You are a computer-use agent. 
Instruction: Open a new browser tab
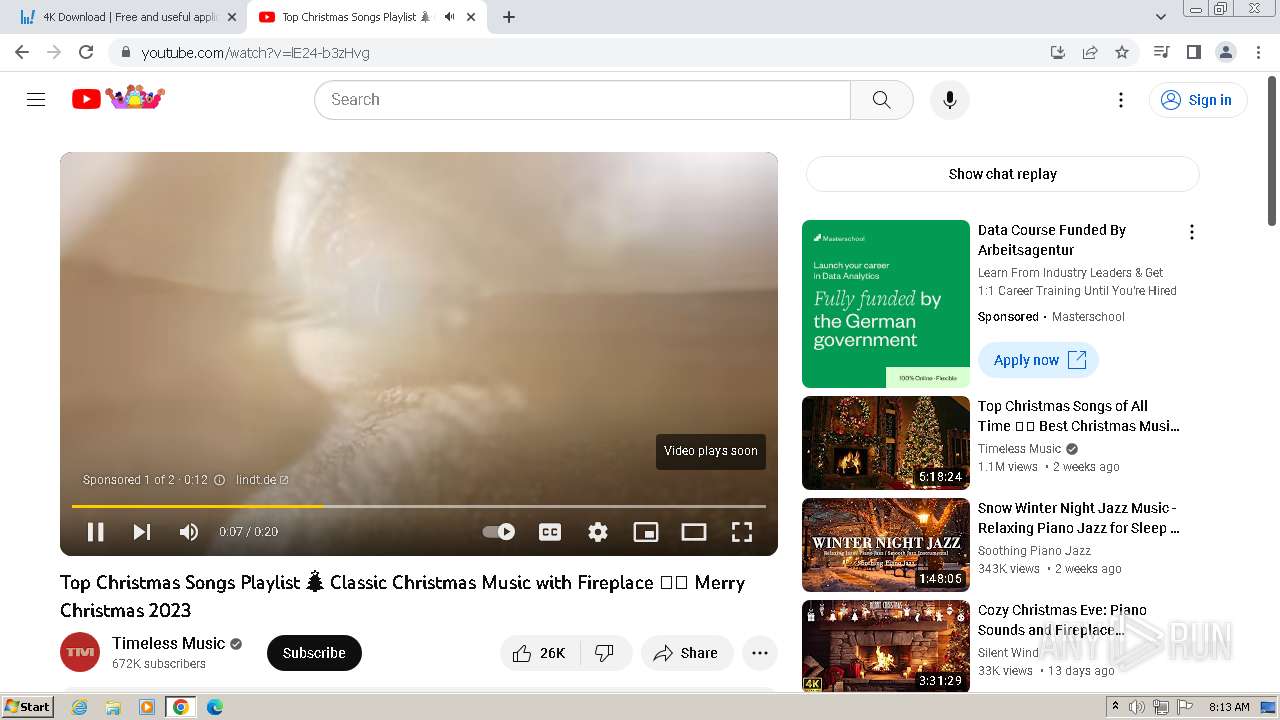coord(509,17)
